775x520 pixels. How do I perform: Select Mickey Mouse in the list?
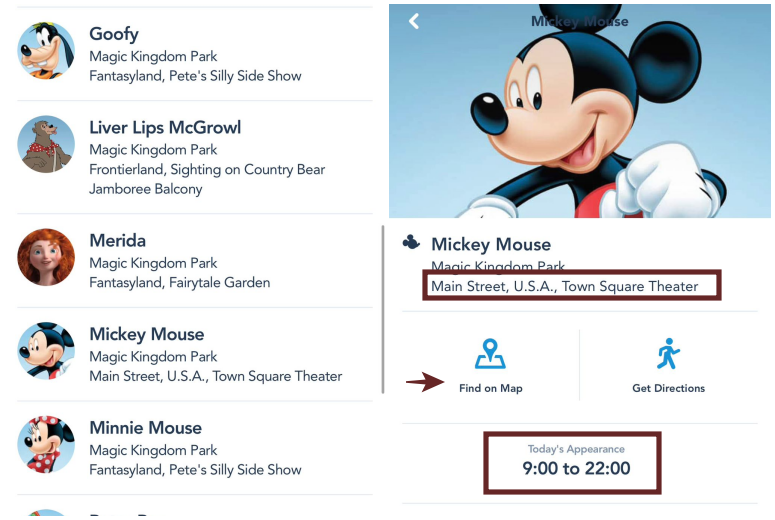point(147,335)
